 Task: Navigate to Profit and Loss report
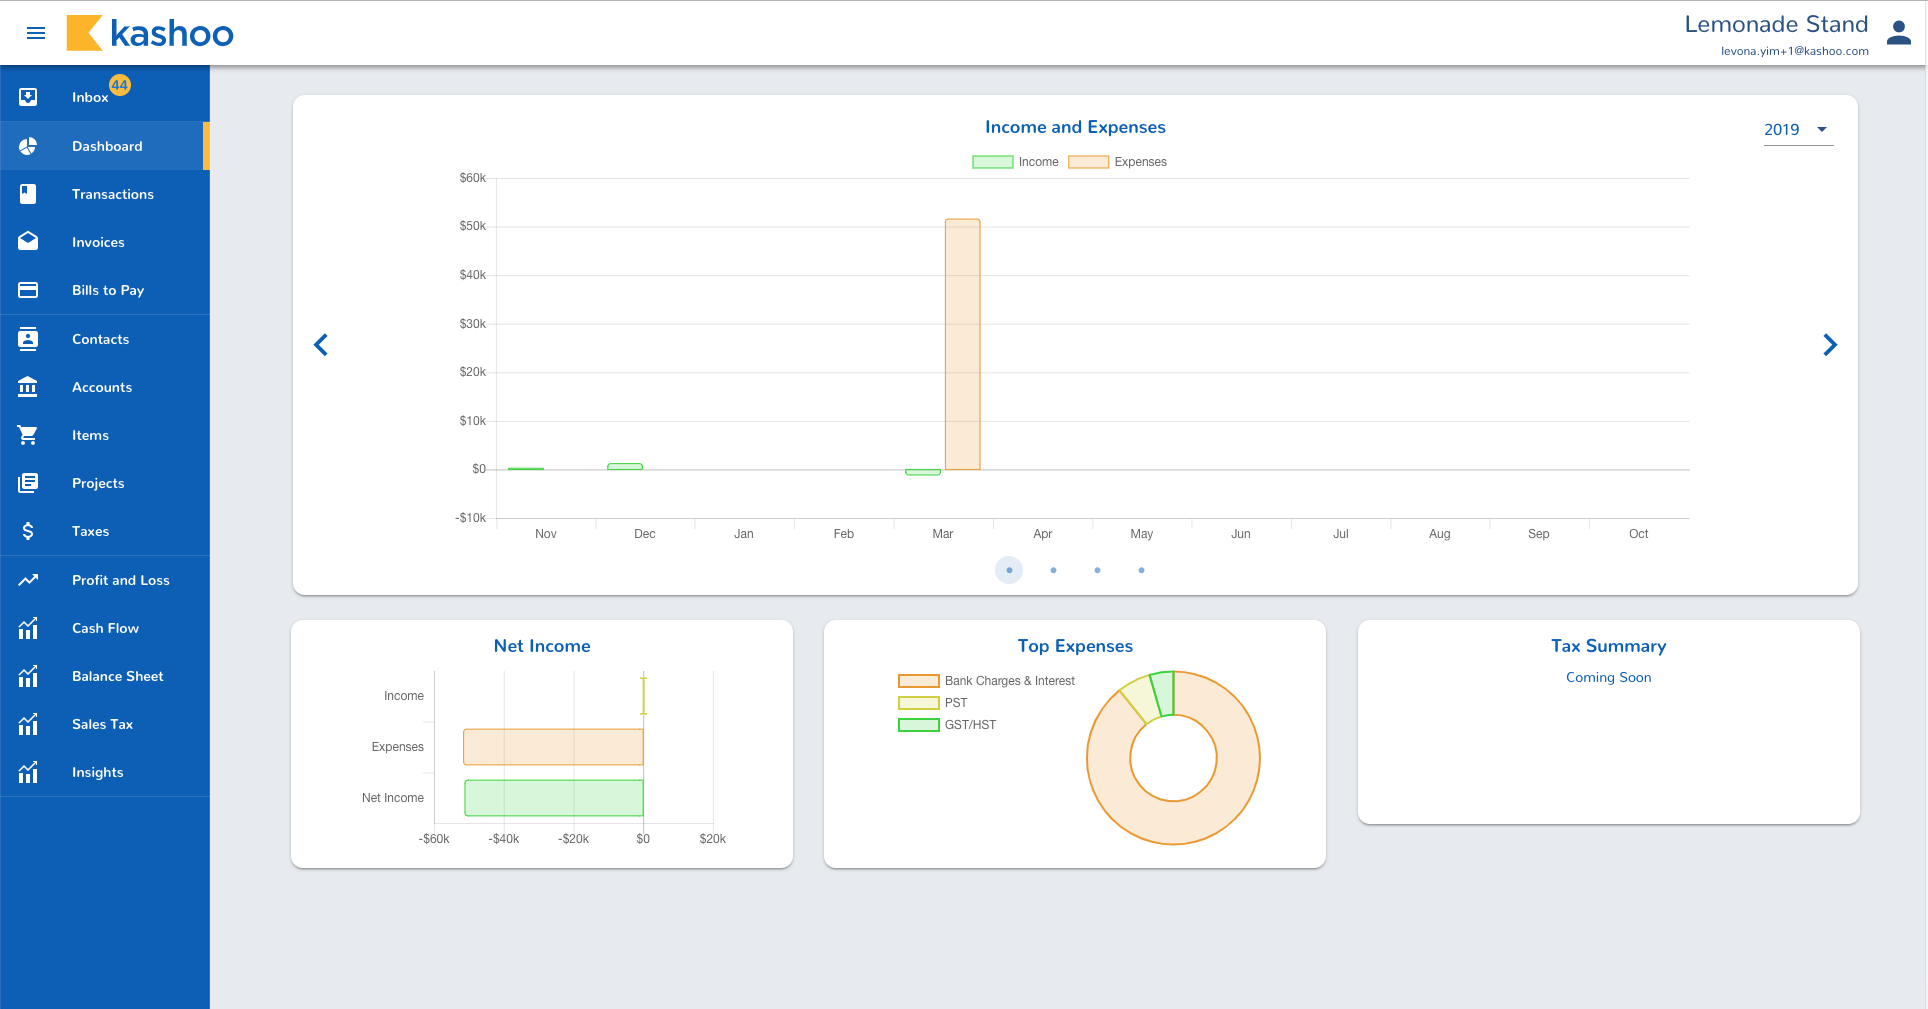tap(120, 580)
